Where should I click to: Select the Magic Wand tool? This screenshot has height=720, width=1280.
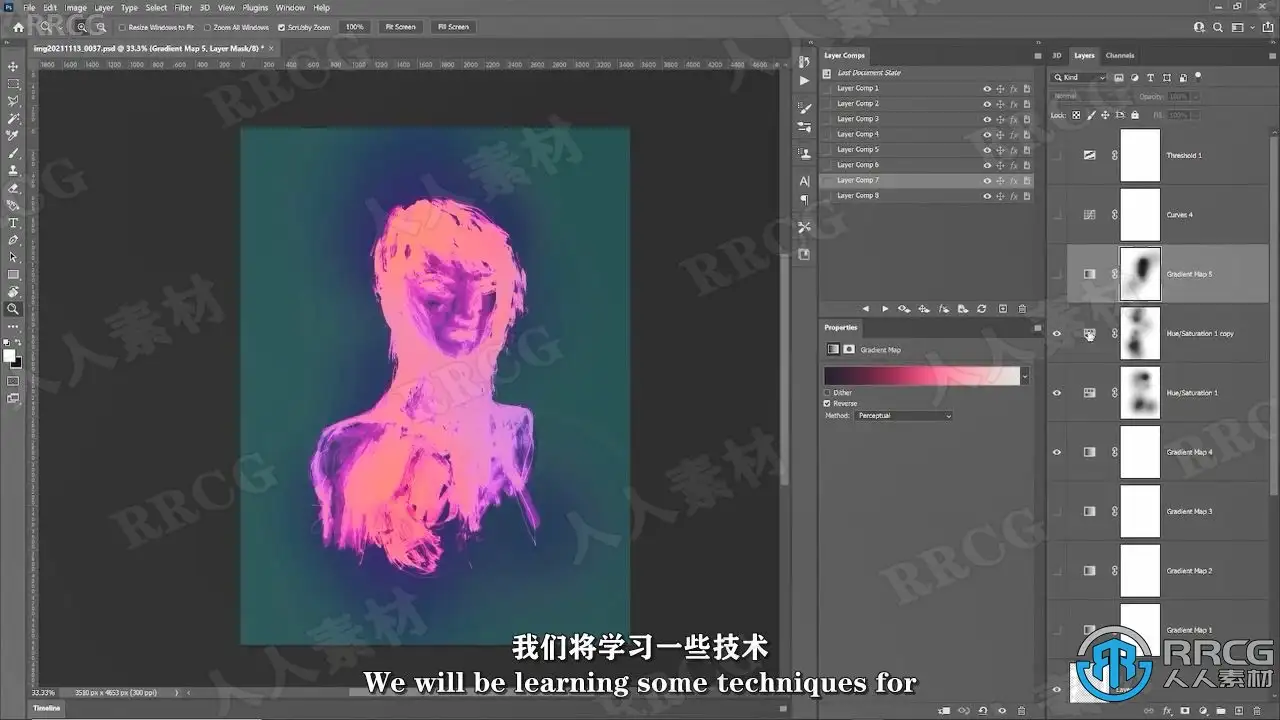click(13, 118)
